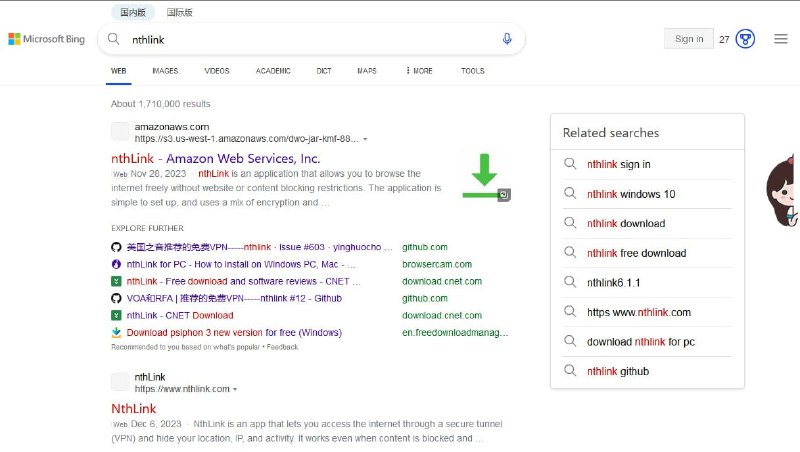
Task: Switch to the ACADEMIC tab
Action: tap(273, 71)
